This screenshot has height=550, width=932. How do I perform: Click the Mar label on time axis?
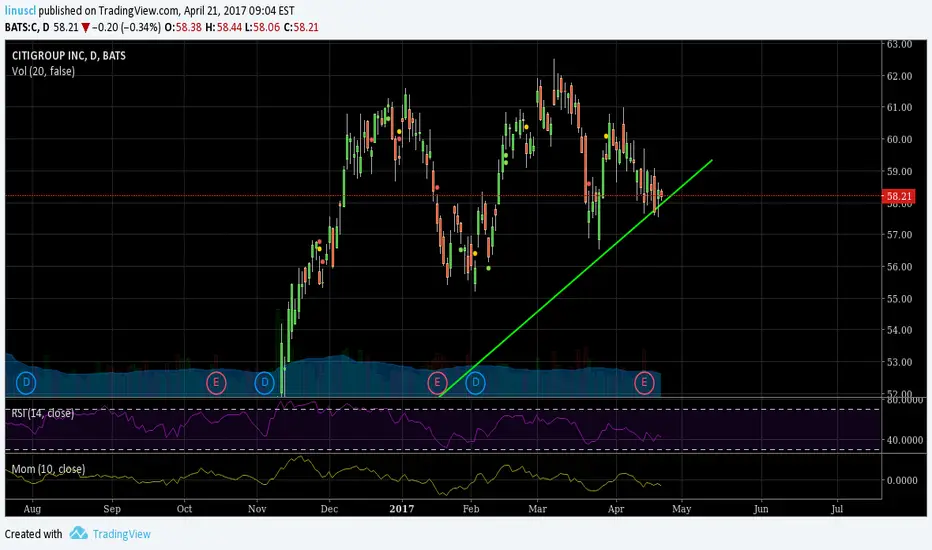coord(537,509)
